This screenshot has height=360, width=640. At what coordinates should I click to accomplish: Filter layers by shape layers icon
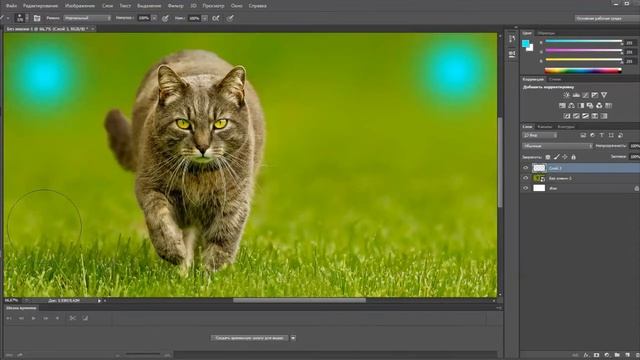point(611,135)
